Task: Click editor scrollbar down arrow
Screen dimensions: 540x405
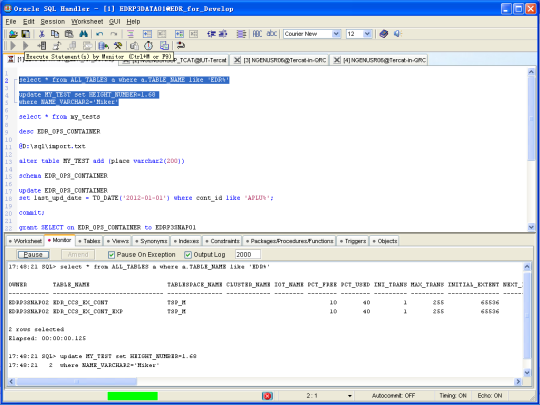Action: [531, 227]
